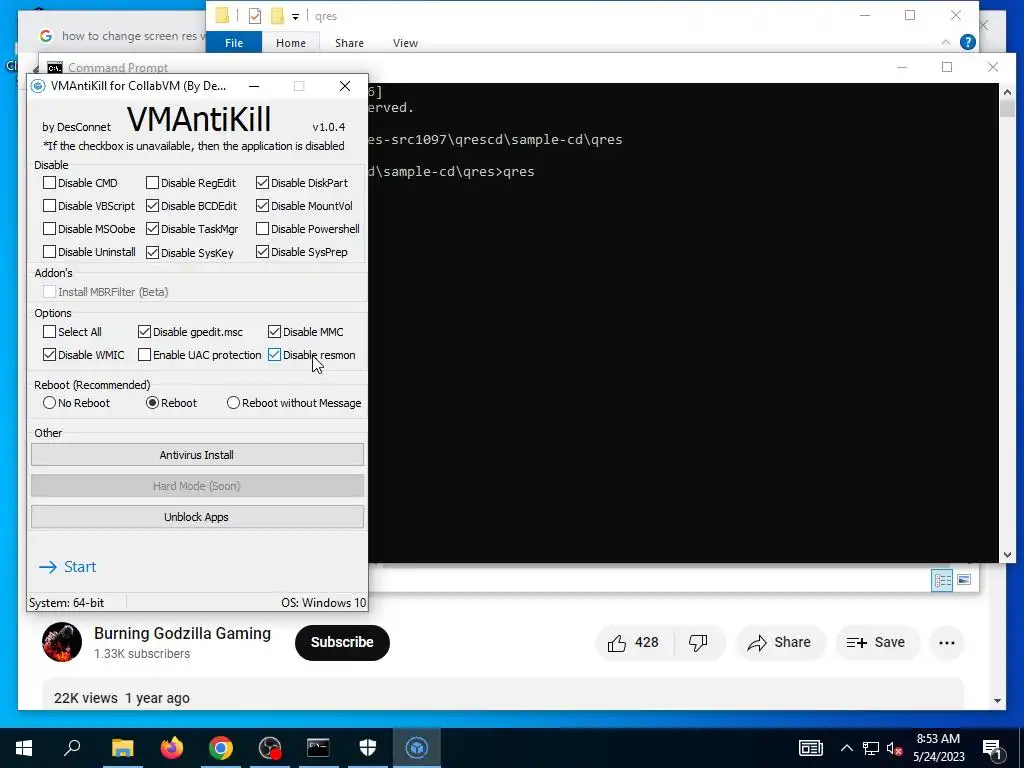Viewport: 1024px width, 768px height.
Task: Open Explorer Home ribbon tab
Action: click(x=291, y=42)
